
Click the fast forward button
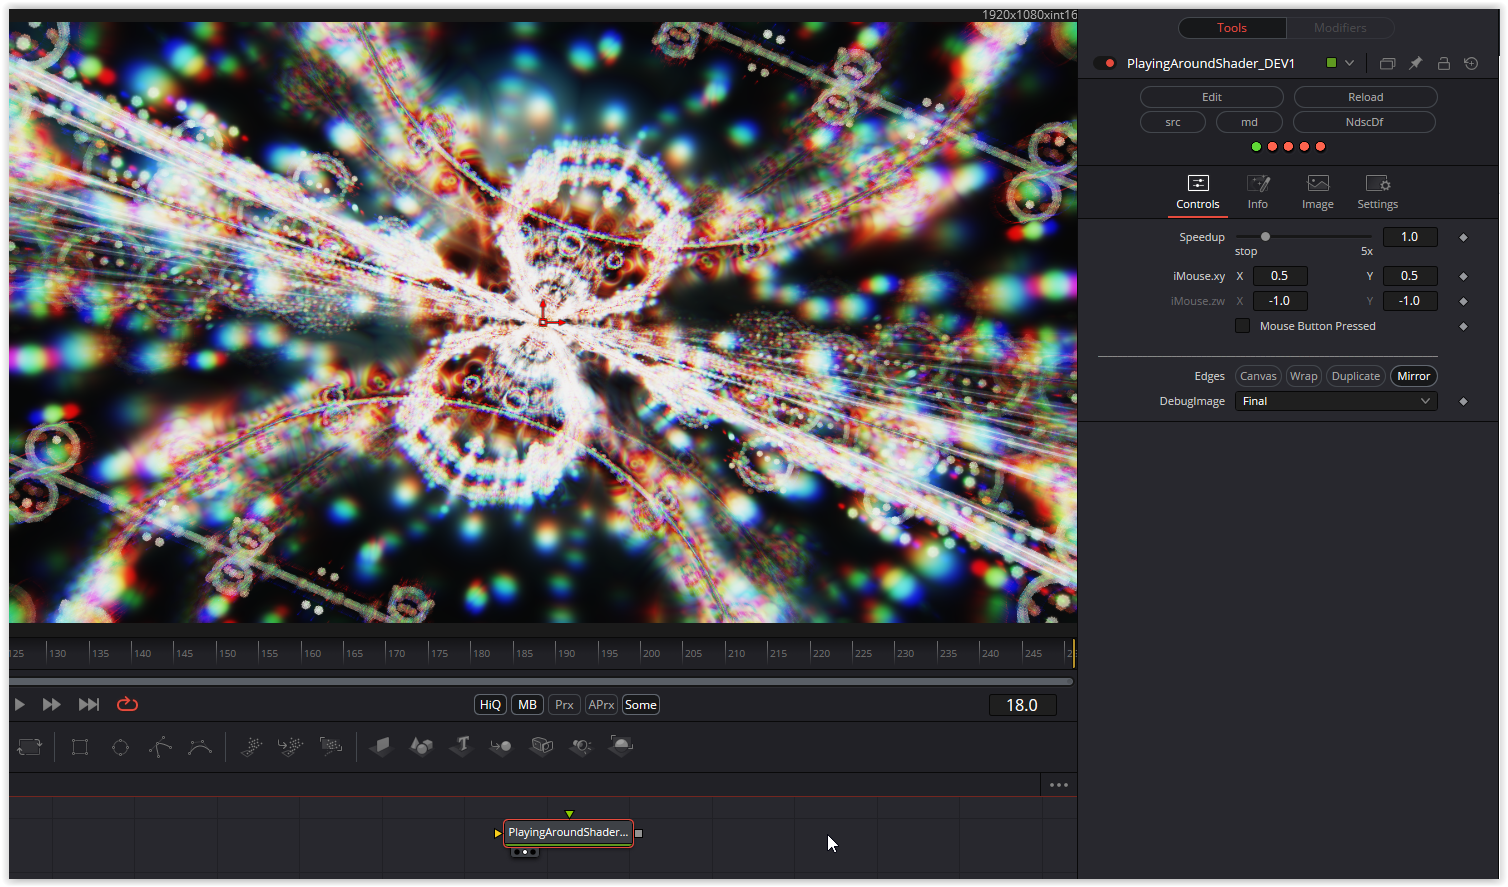pyautogui.click(x=51, y=704)
